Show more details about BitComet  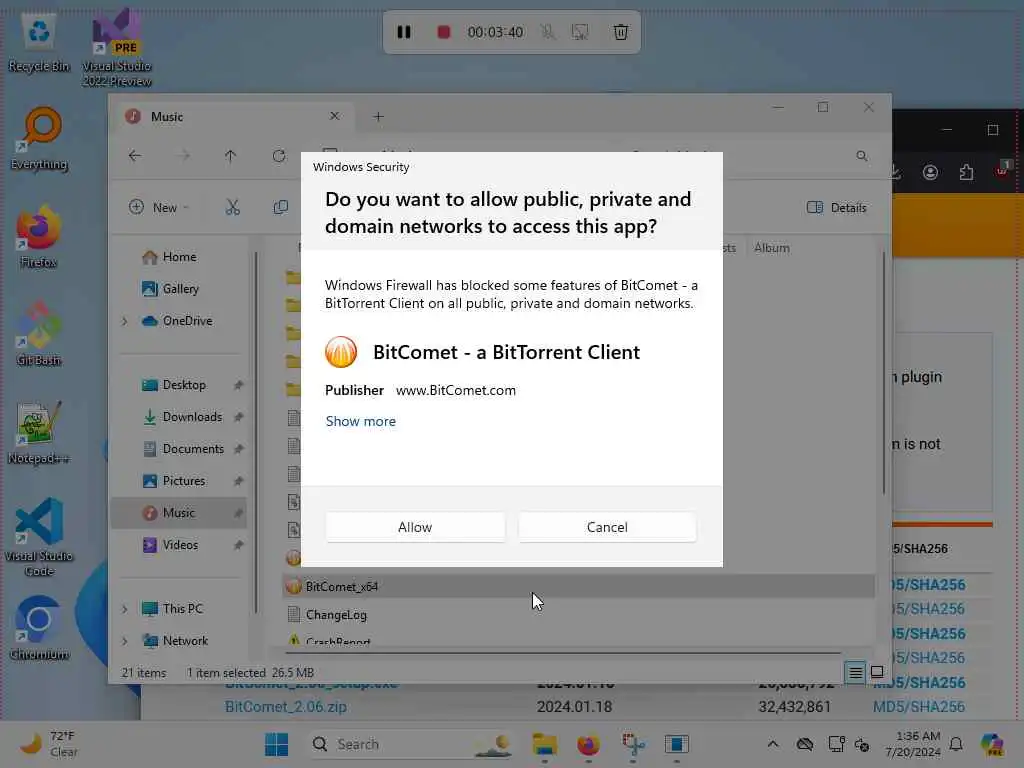tap(360, 421)
